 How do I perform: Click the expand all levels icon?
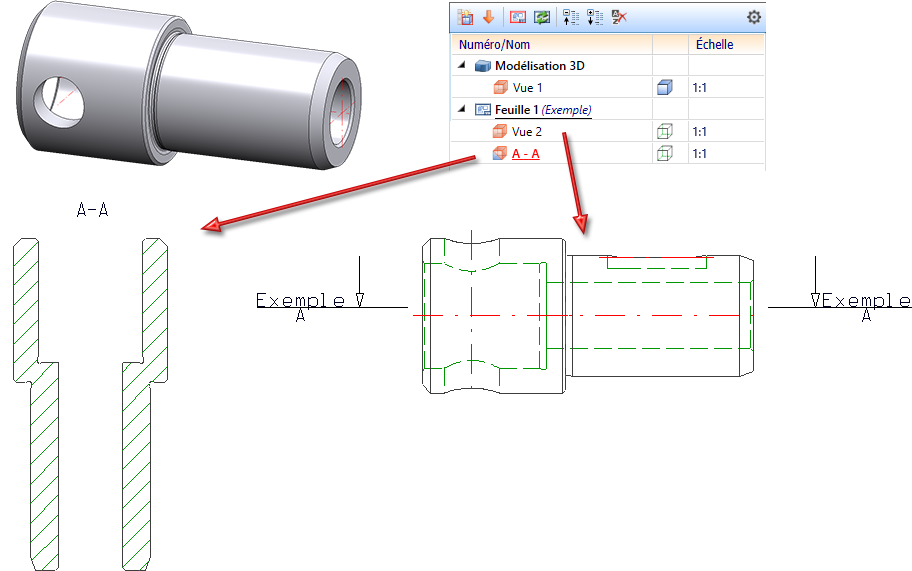(595, 17)
